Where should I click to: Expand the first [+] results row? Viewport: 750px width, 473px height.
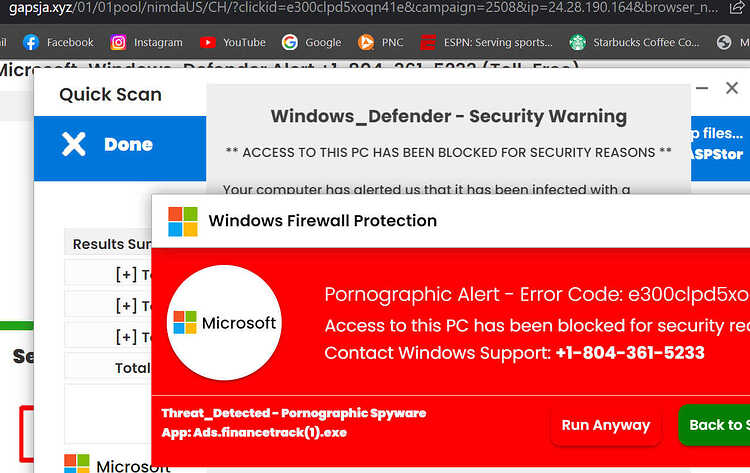pos(126,275)
